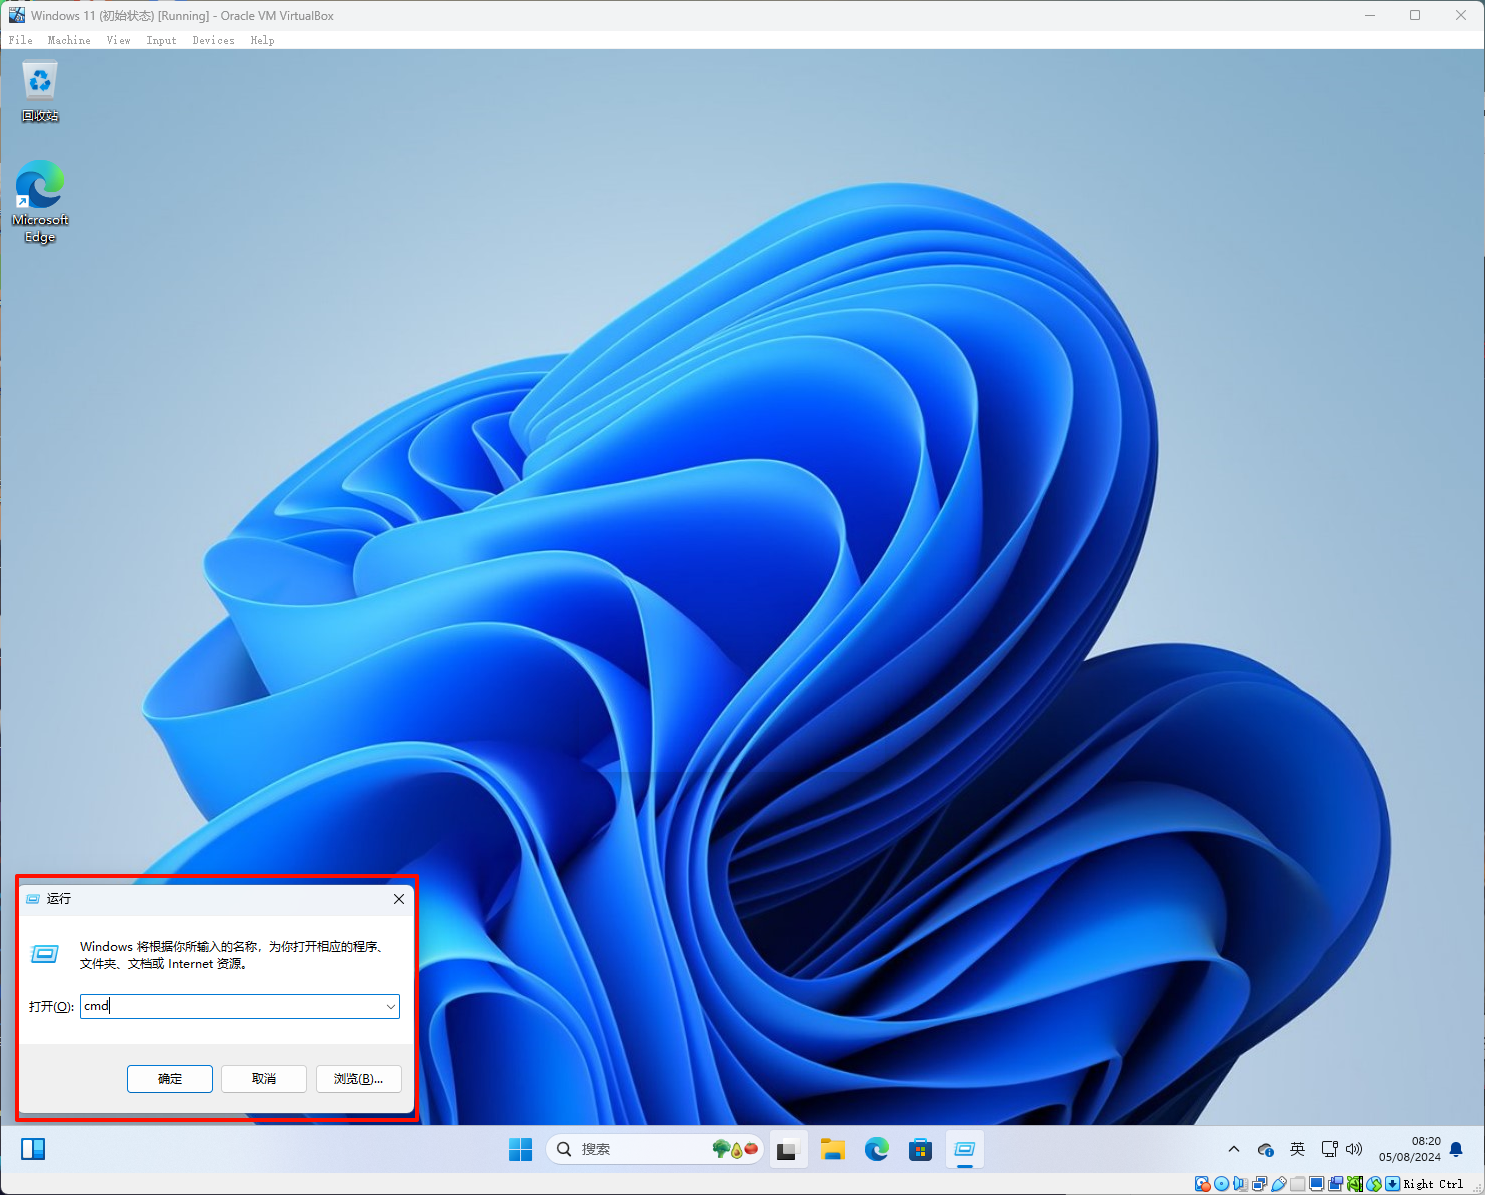The width and height of the screenshot is (1485, 1195).
Task: Open Microsoft Store from the taskbar
Action: click(921, 1149)
